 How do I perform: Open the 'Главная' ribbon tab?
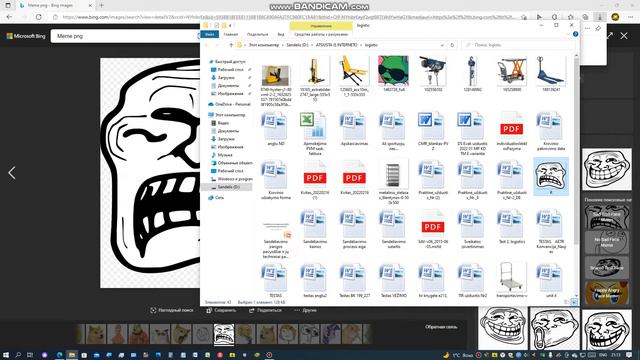pos(231,34)
